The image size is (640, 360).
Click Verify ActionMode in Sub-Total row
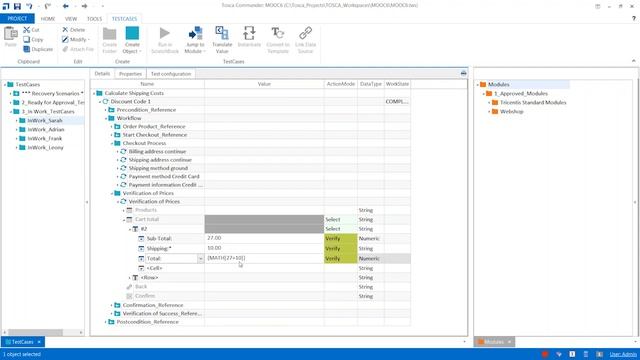pos(340,238)
